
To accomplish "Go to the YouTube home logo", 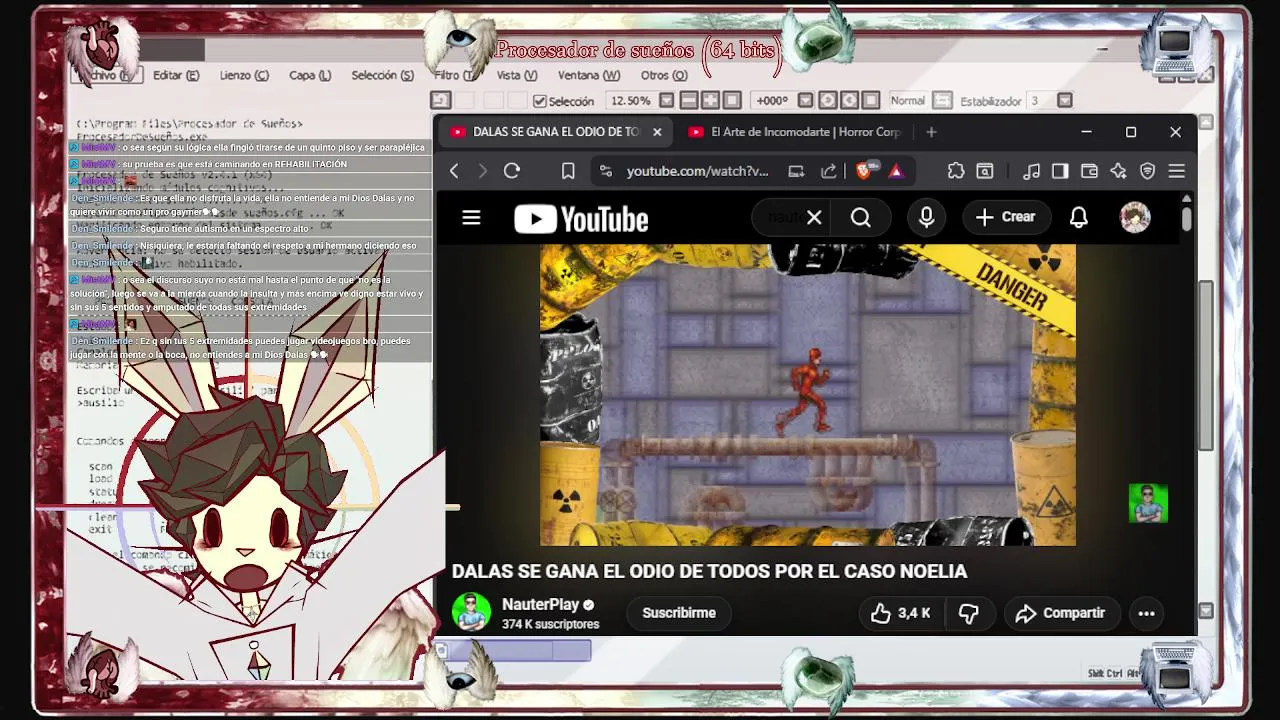I will (581, 219).
